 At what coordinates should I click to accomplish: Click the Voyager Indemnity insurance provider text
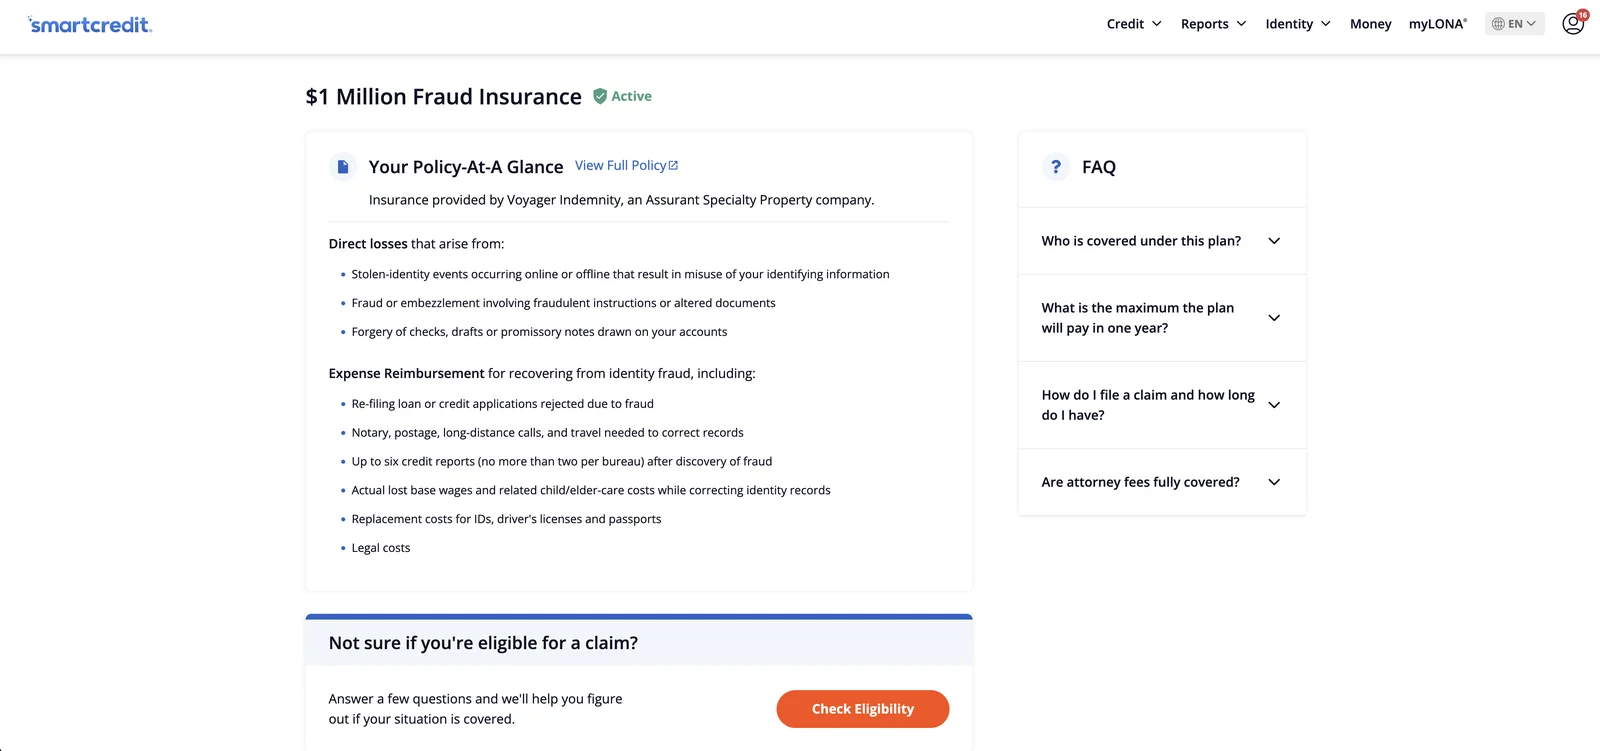pos(621,200)
